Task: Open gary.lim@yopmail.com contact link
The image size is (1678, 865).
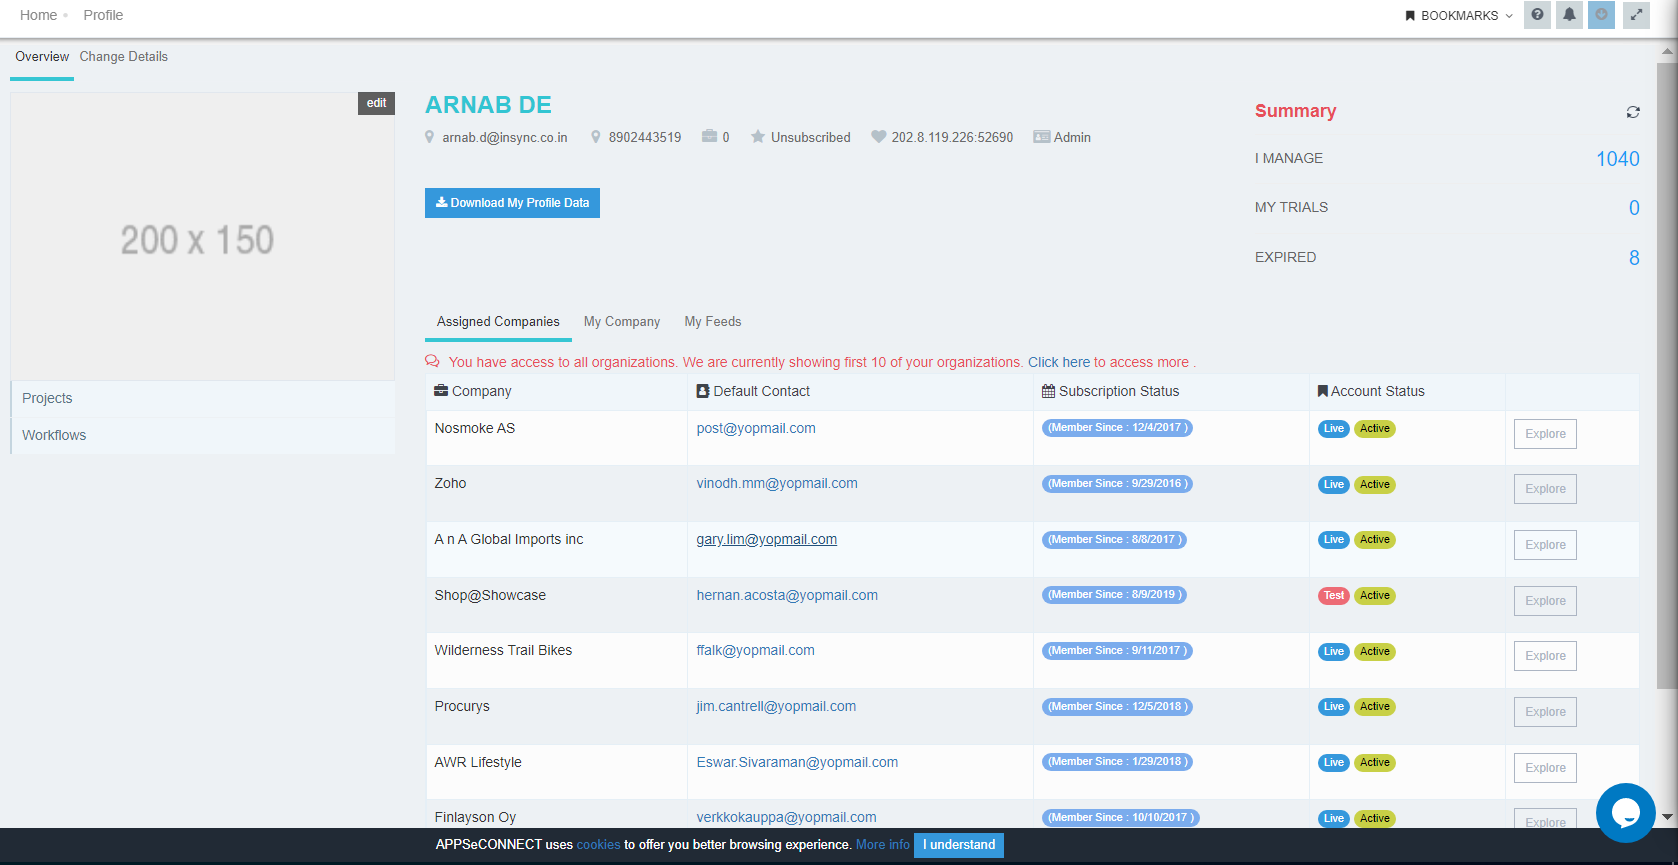Action: (767, 539)
